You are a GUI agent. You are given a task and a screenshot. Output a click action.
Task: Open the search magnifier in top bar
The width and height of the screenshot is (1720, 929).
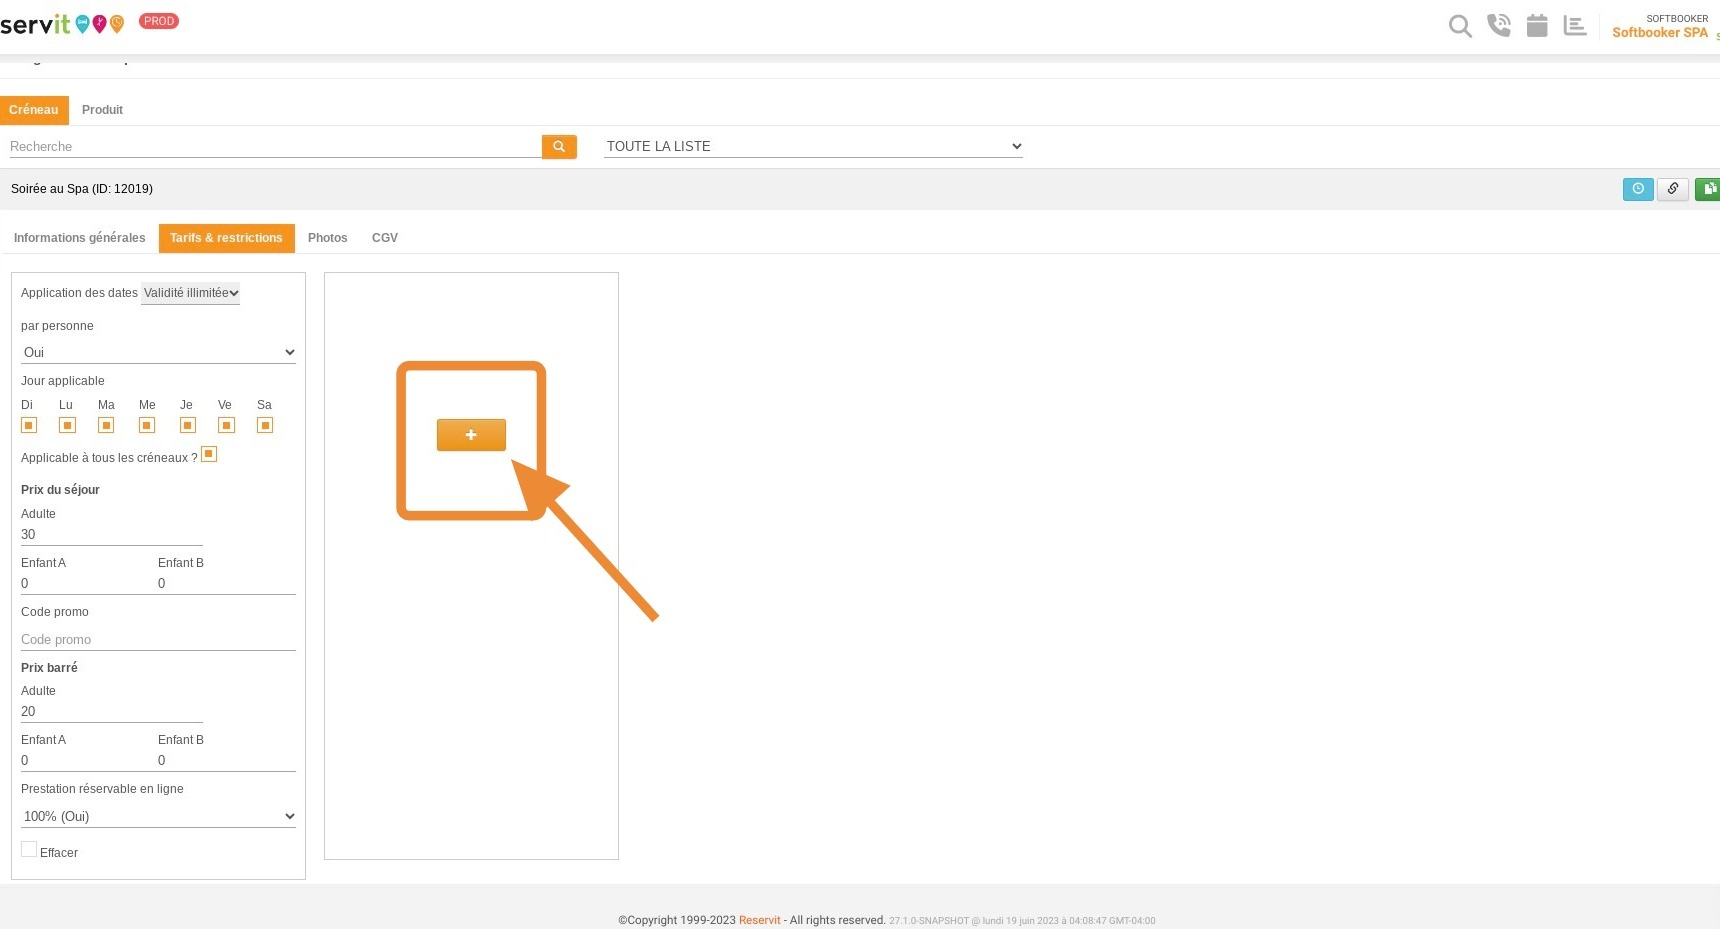pyautogui.click(x=1460, y=26)
